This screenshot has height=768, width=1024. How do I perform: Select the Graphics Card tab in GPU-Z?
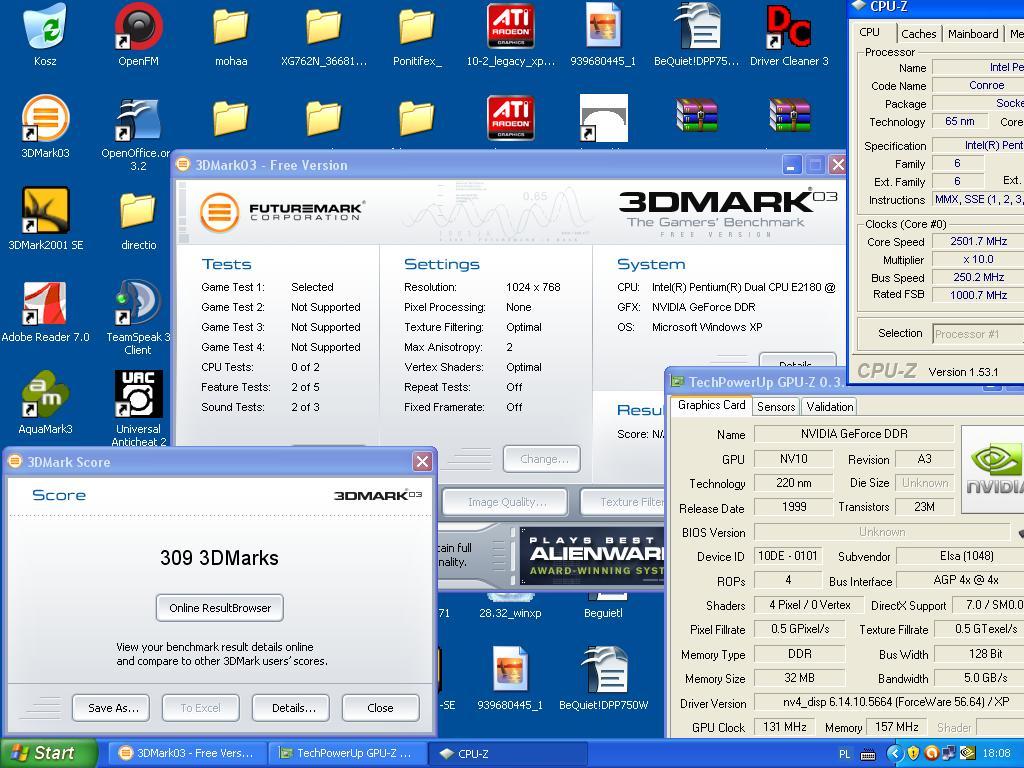(x=711, y=405)
